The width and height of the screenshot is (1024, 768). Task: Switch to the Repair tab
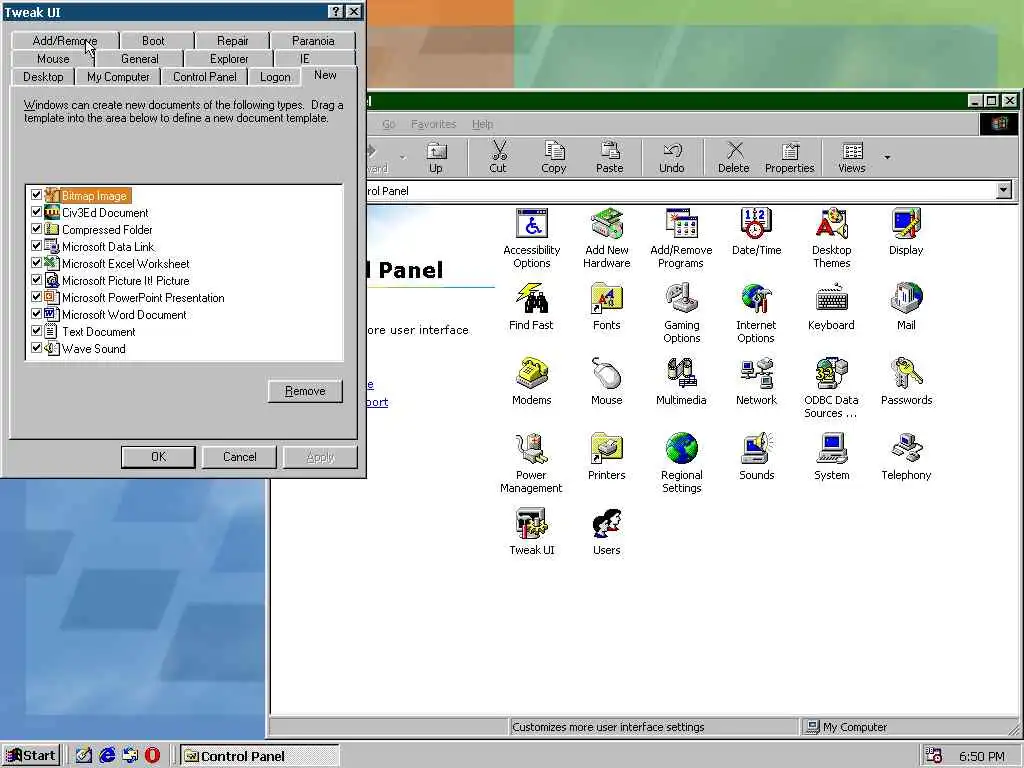pyautogui.click(x=232, y=40)
